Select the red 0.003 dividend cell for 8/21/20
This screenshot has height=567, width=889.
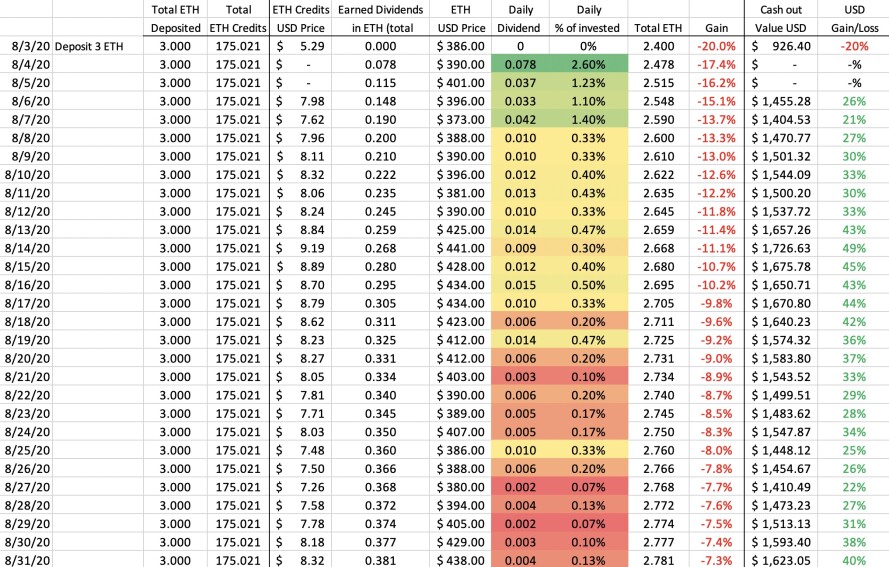pos(520,377)
